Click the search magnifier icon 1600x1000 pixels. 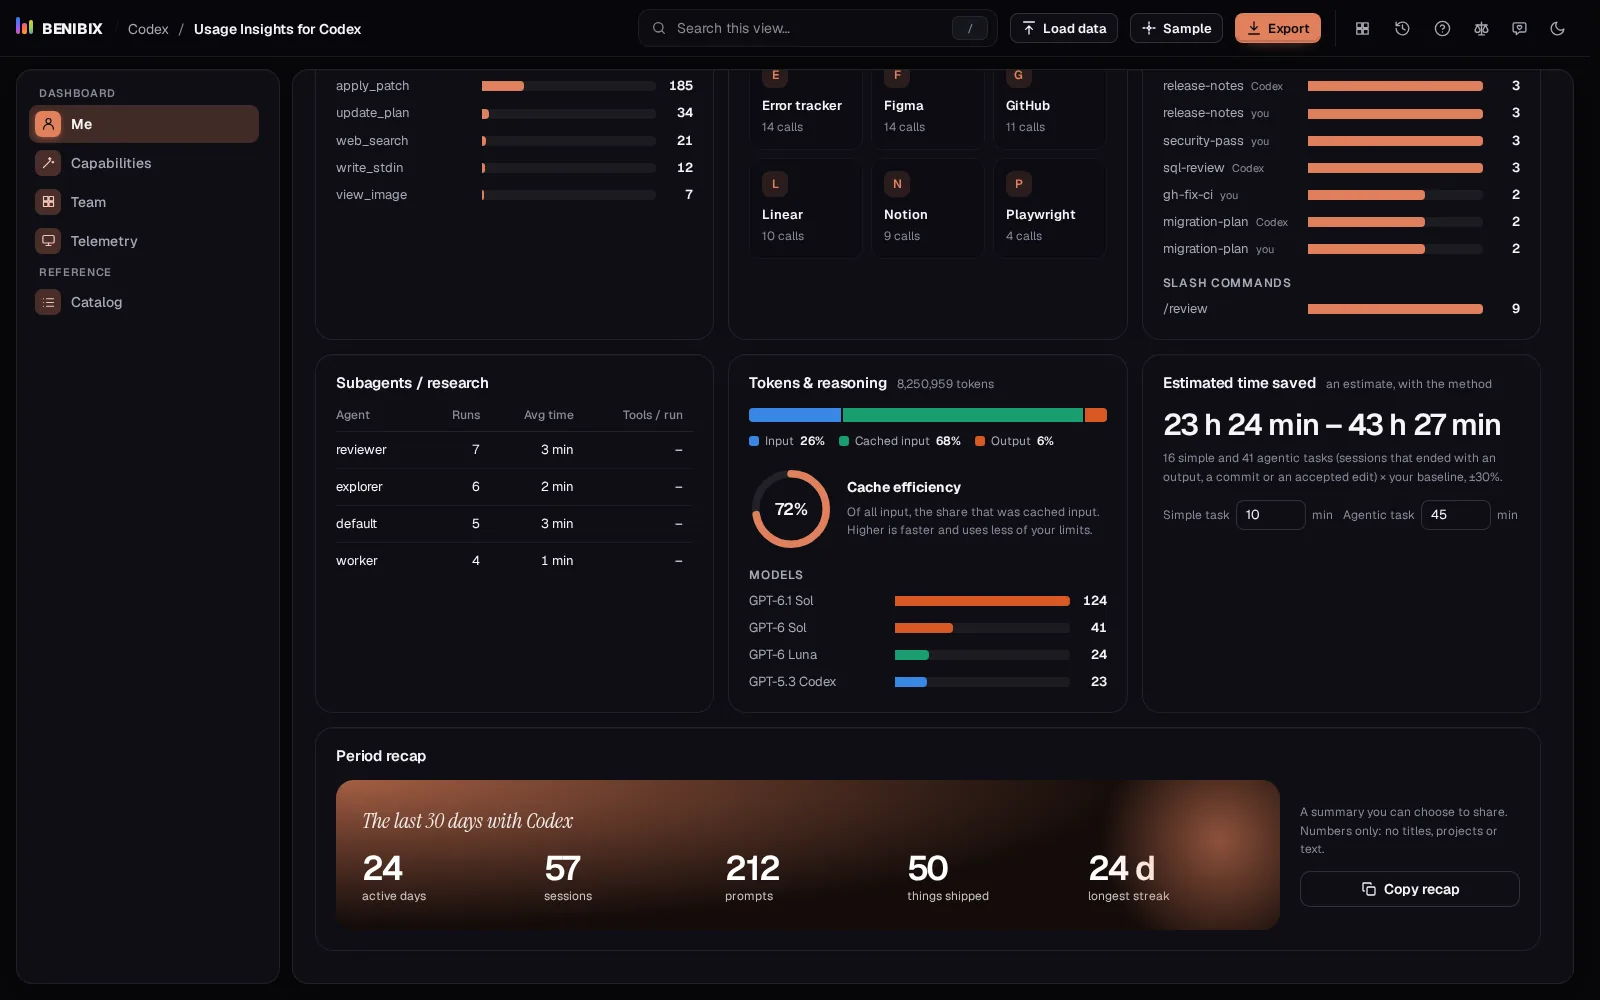pyautogui.click(x=659, y=28)
